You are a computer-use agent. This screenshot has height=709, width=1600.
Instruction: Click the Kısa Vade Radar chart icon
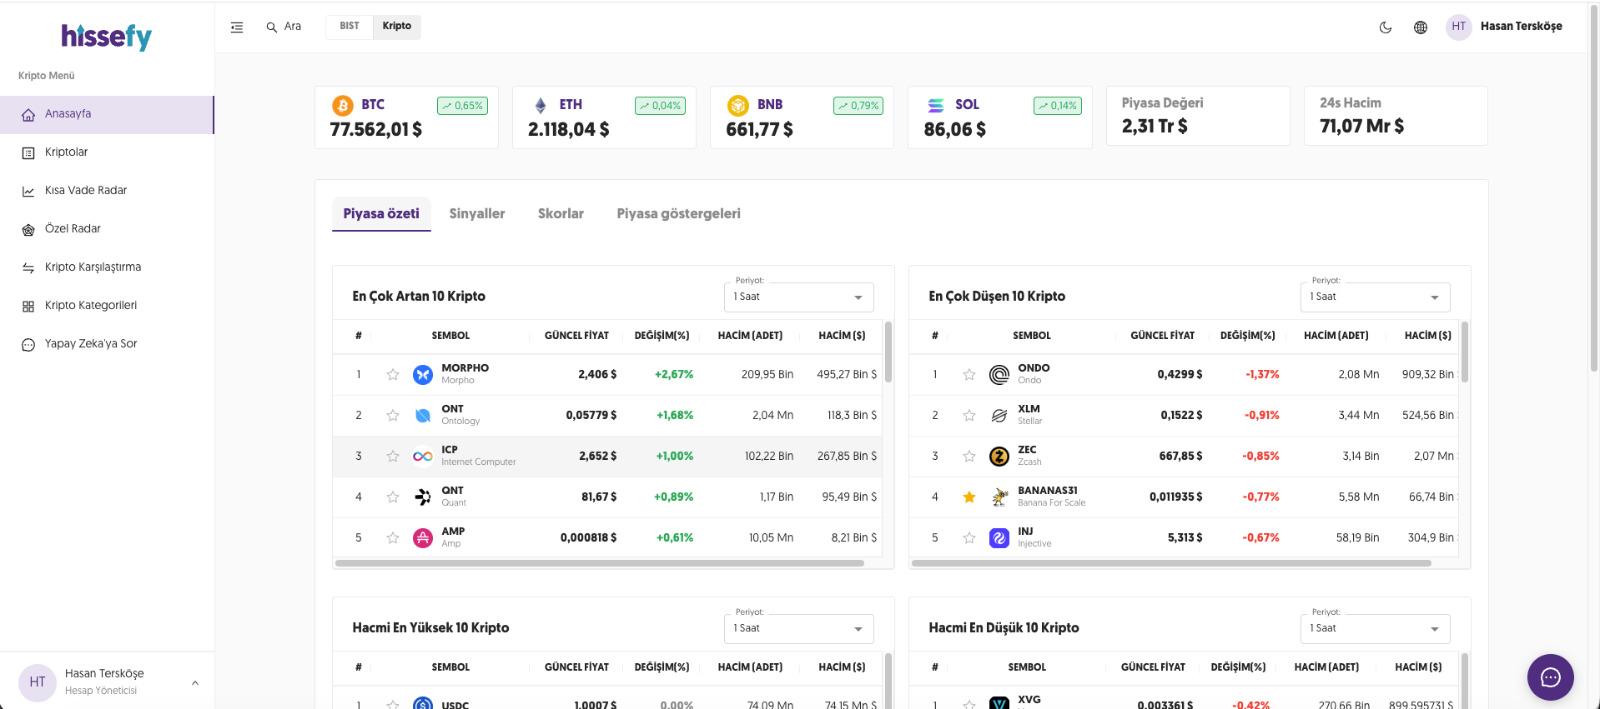[28, 191]
